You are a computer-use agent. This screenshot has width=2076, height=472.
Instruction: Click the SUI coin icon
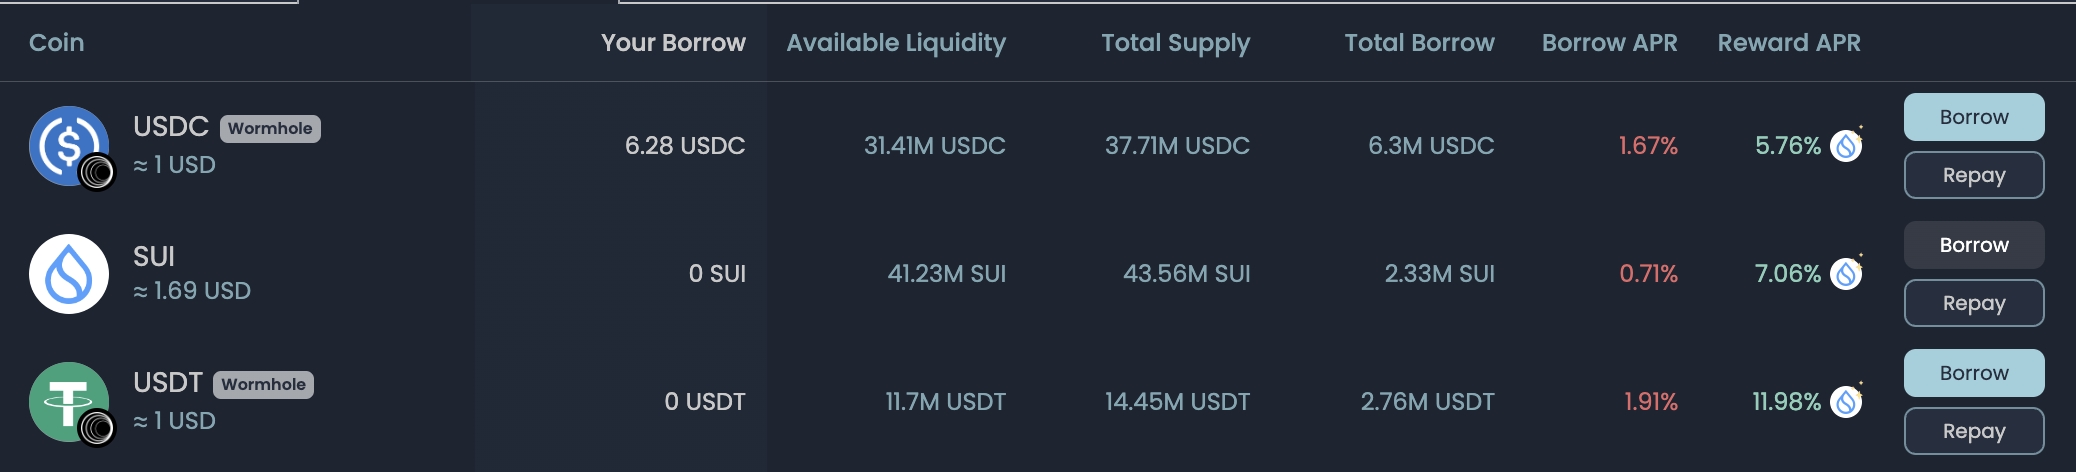coord(68,274)
